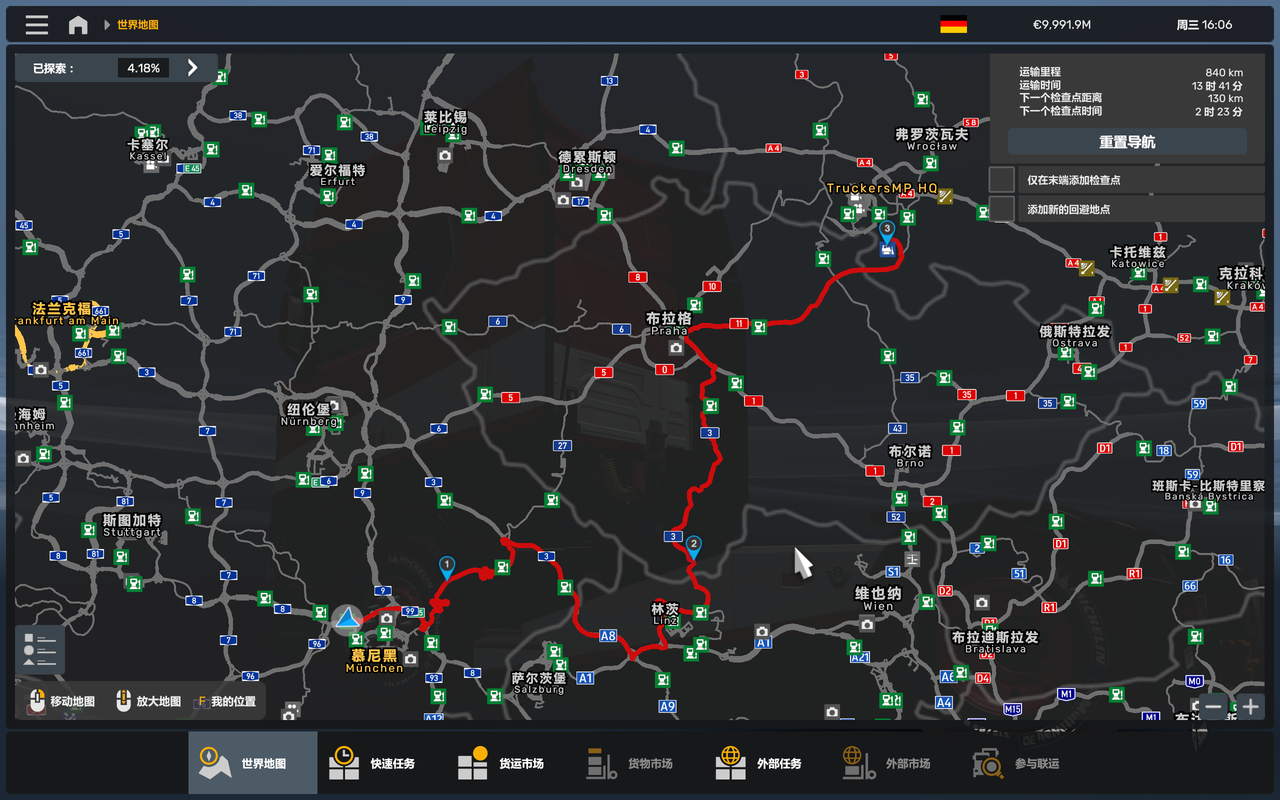1280x800 pixels.
Task: Click the 莱比锡 Leipzig city label
Action: click(x=445, y=122)
